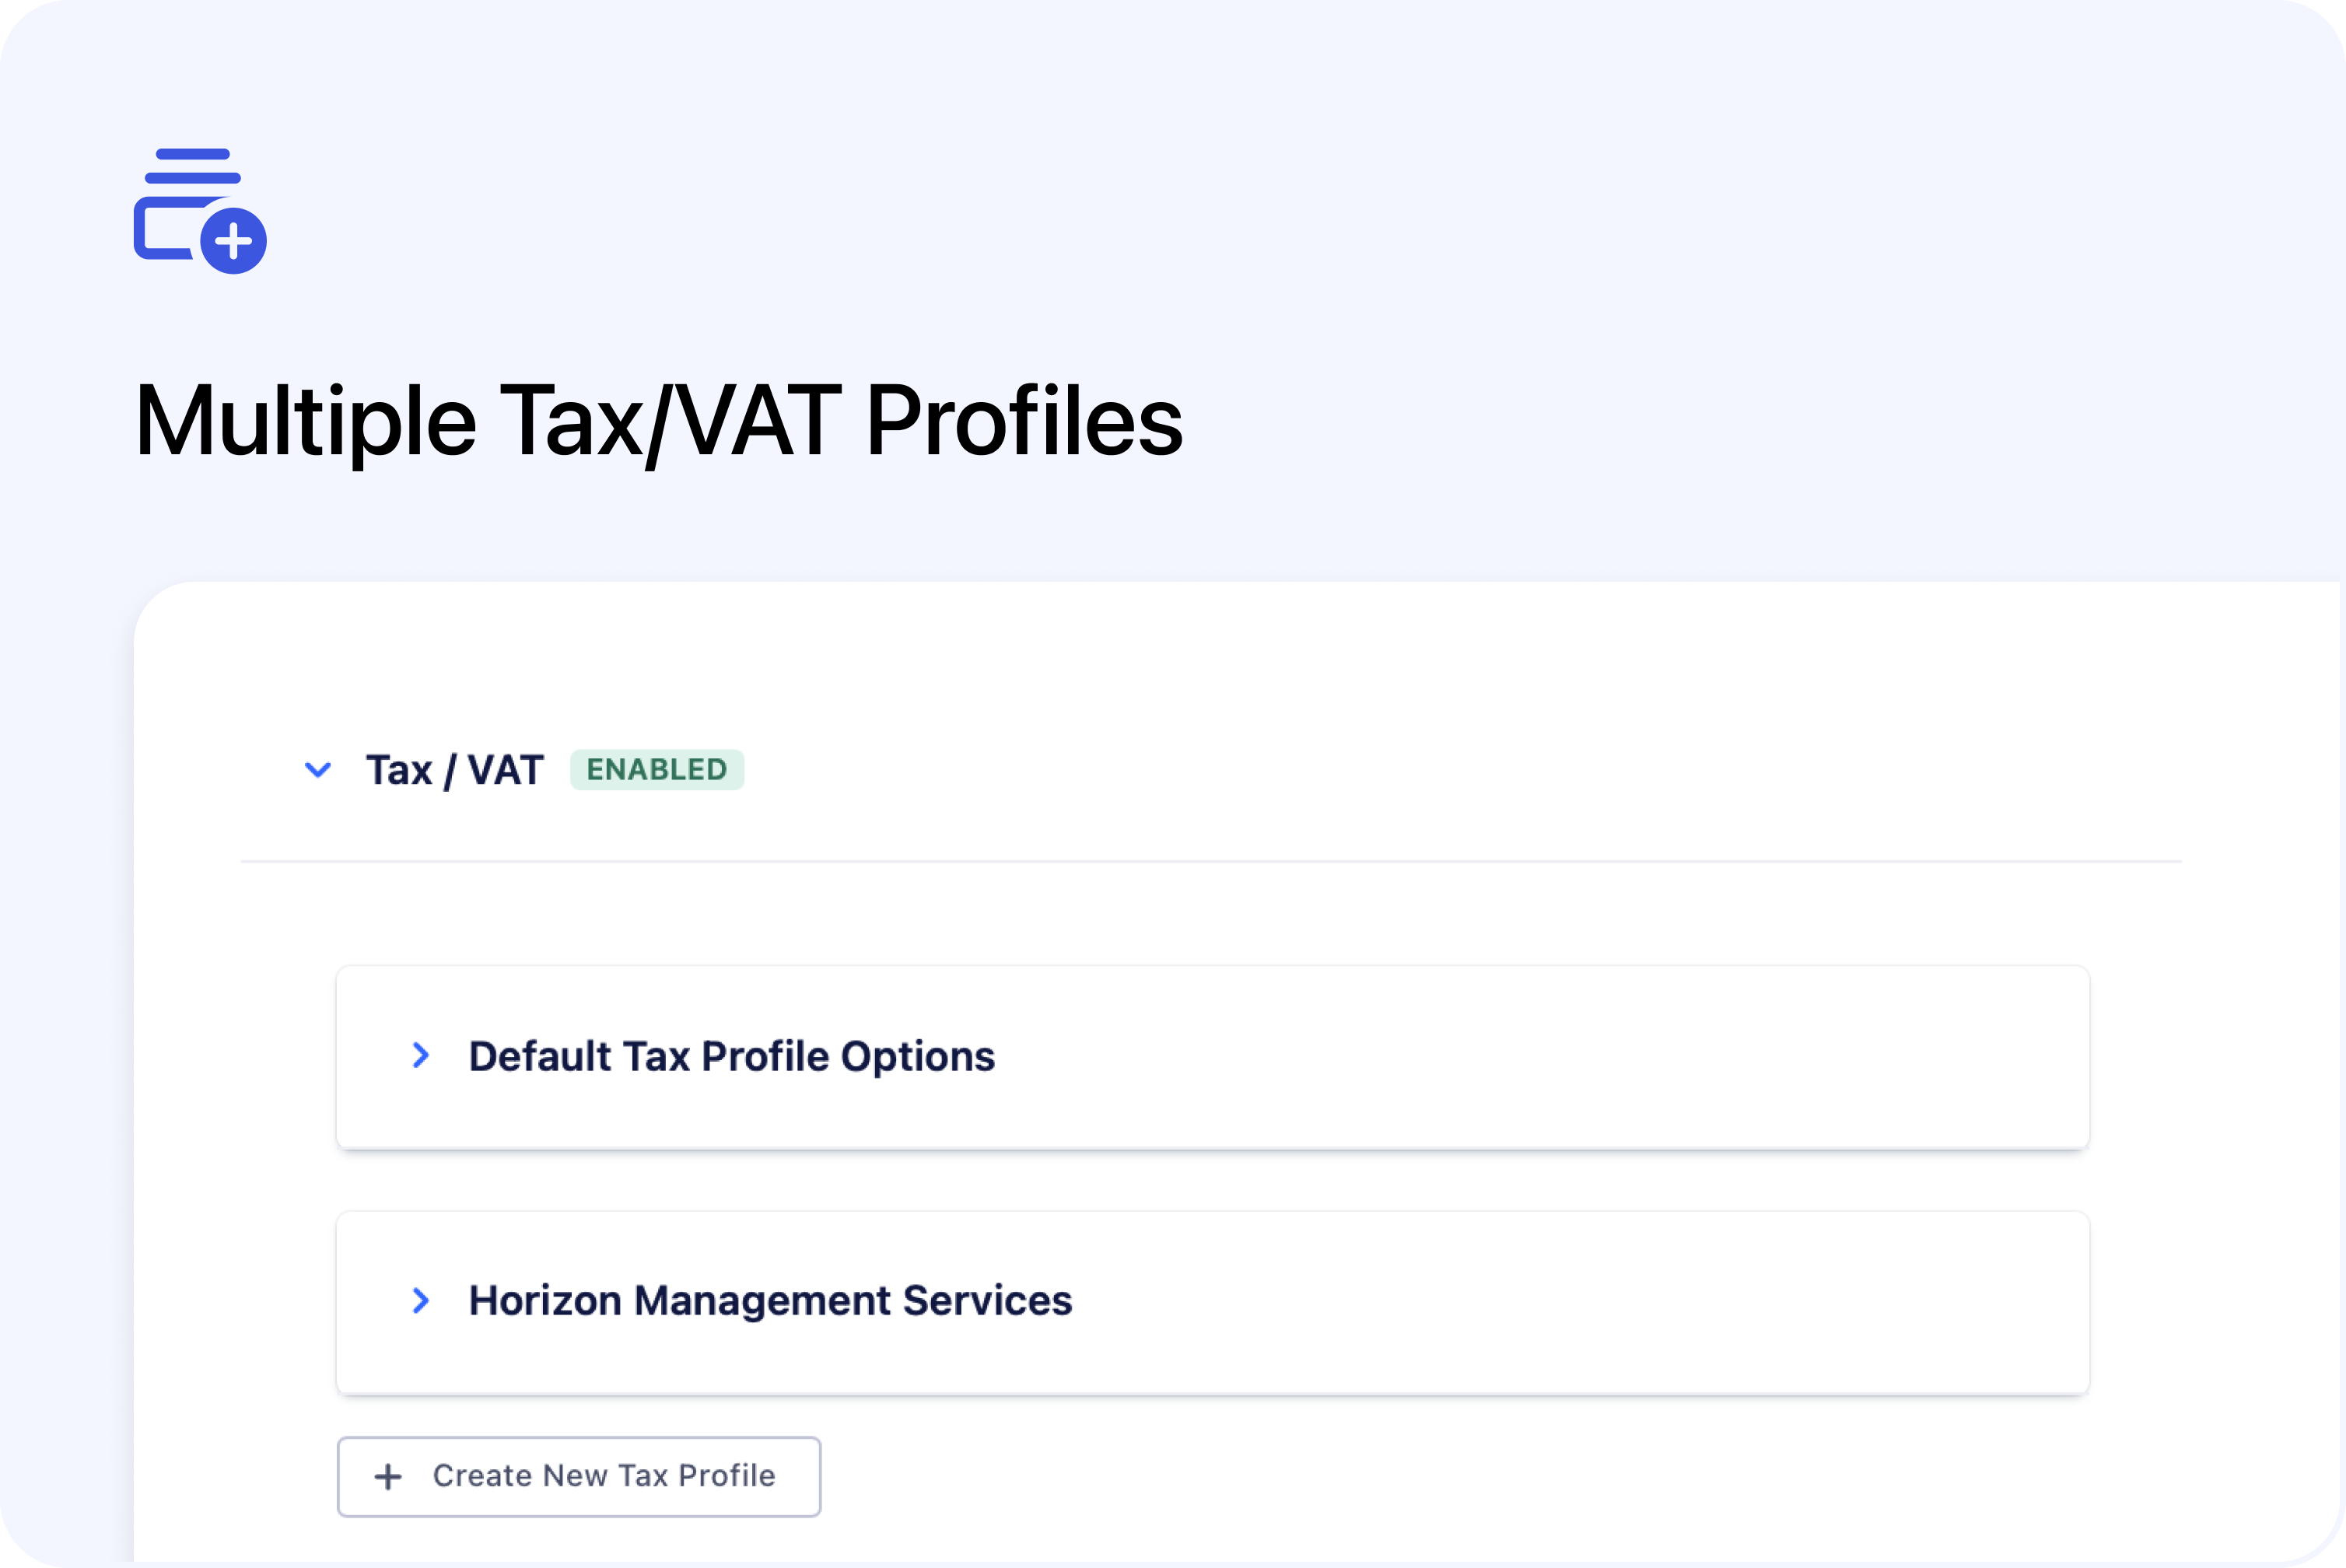The height and width of the screenshot is (1568, 2346).
Task: Click the word Profiles in the page title
Action: 1023,421
